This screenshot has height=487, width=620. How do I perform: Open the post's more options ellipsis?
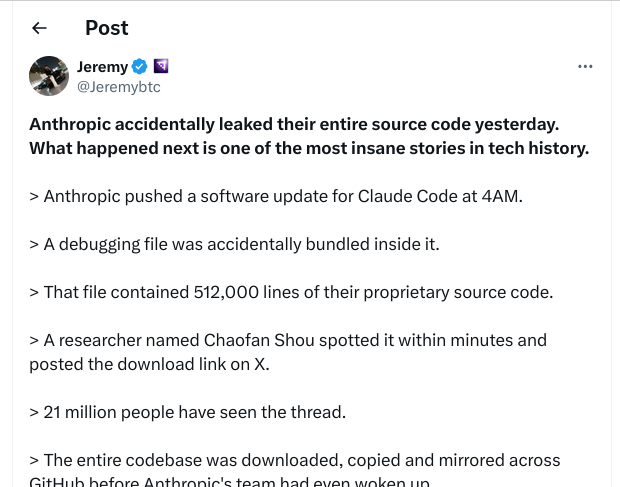(x=586, y=67)
